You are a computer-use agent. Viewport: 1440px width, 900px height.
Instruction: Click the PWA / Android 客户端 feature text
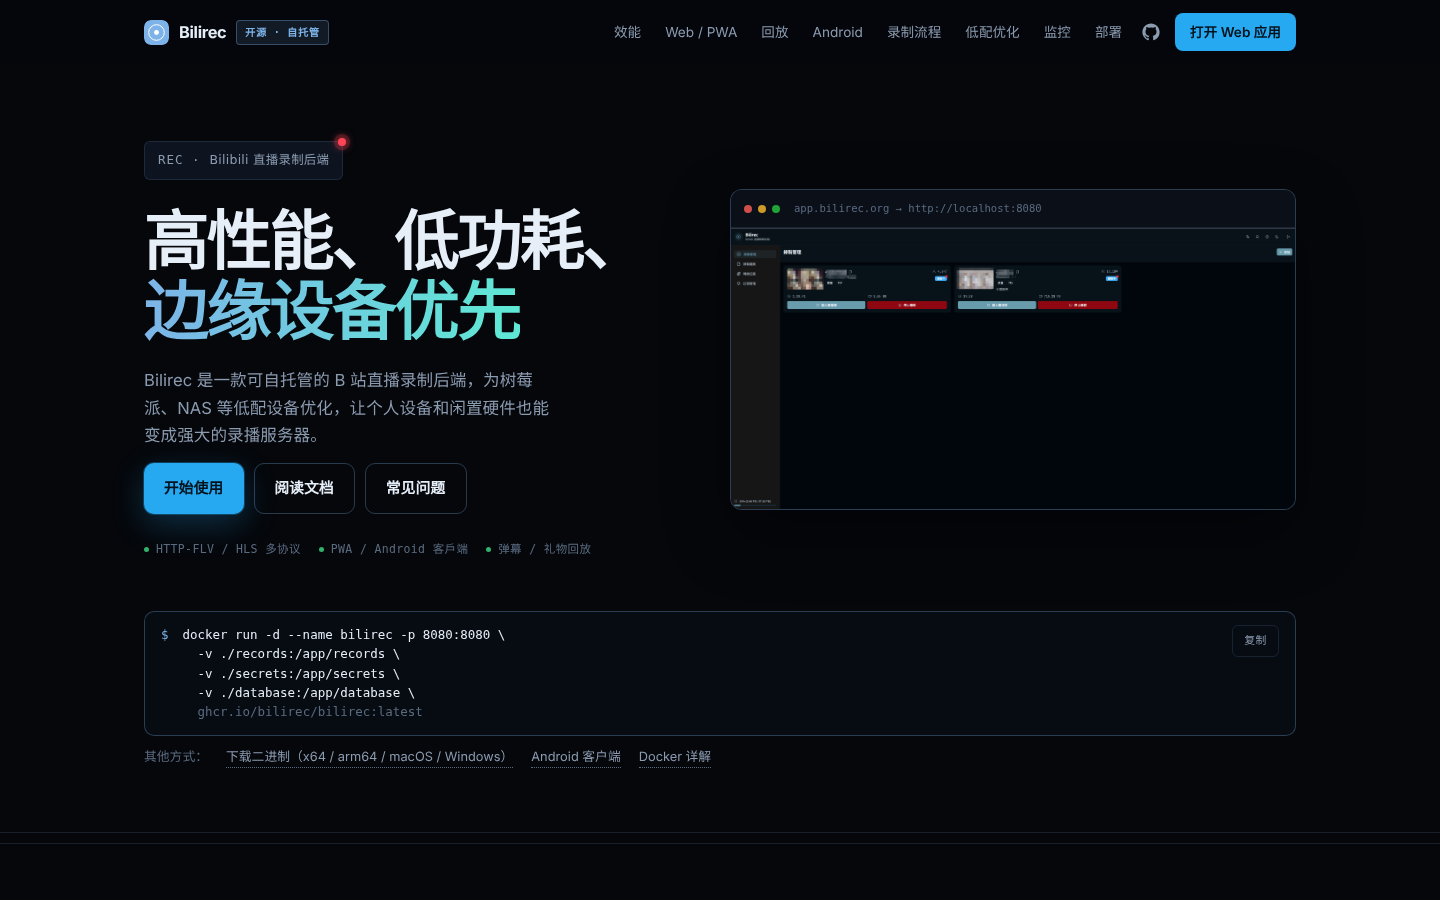point(399,549)
